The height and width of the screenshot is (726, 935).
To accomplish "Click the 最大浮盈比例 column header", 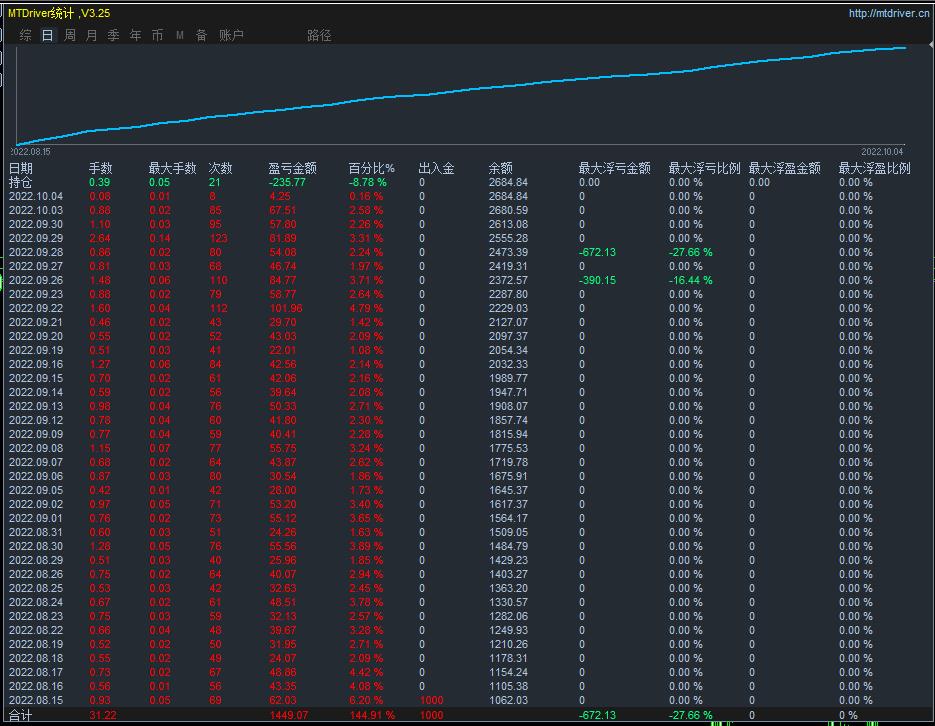I will tap(875, 168).
